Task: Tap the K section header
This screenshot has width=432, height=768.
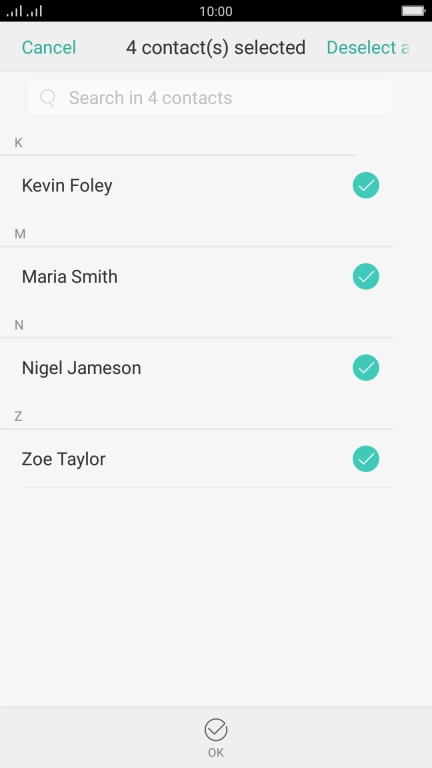Action: [19, 143]
